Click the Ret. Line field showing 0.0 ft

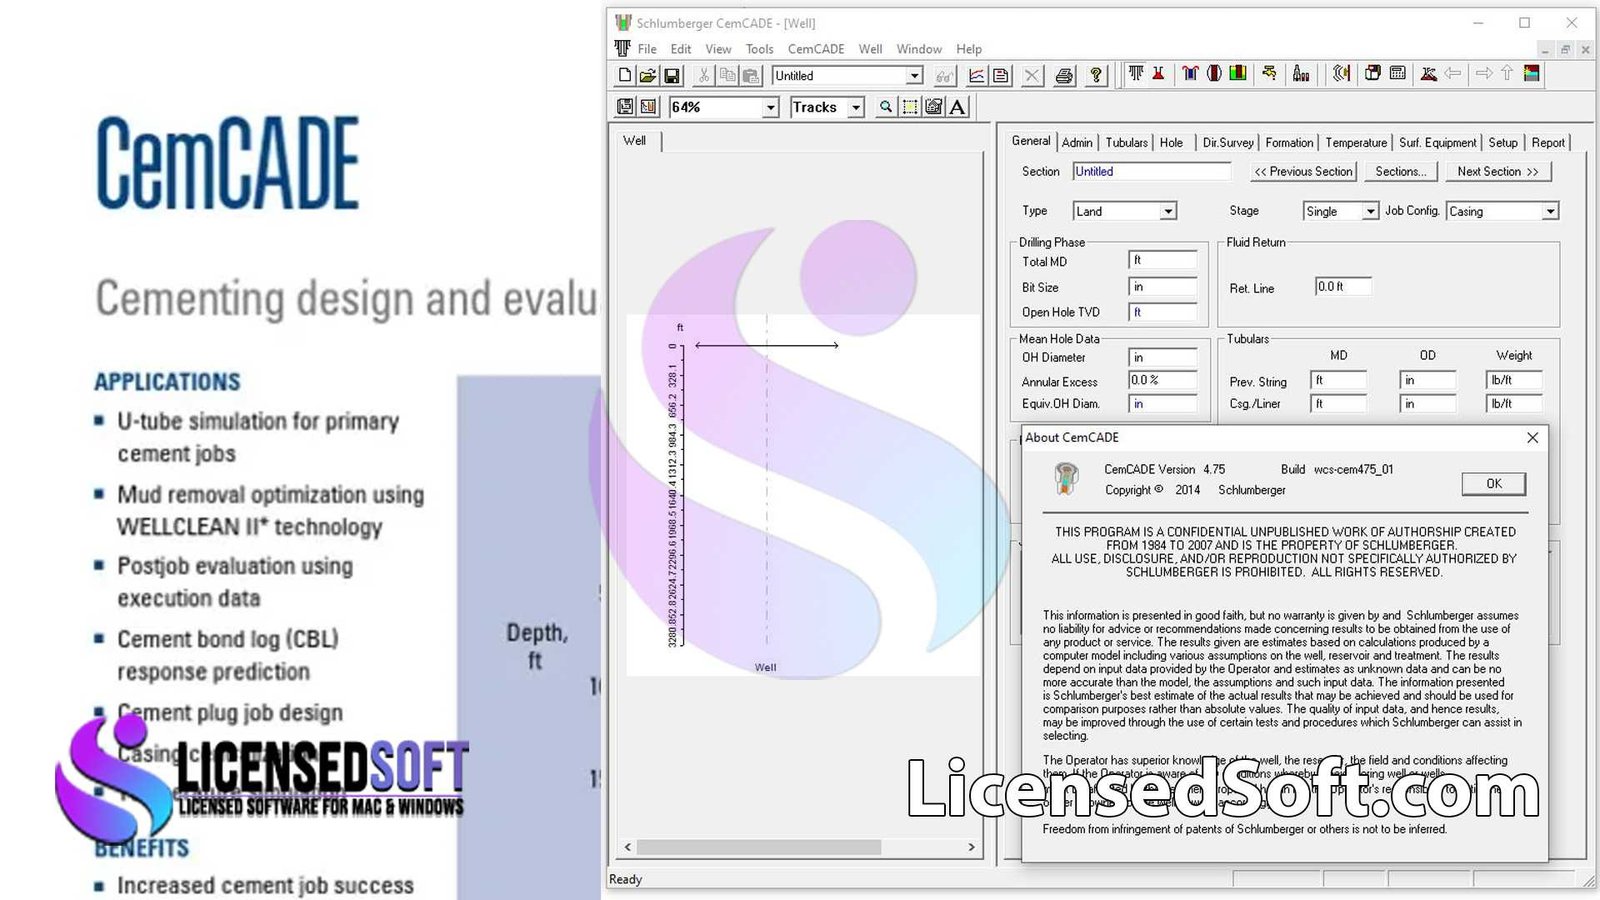(x=1343, y=287)
